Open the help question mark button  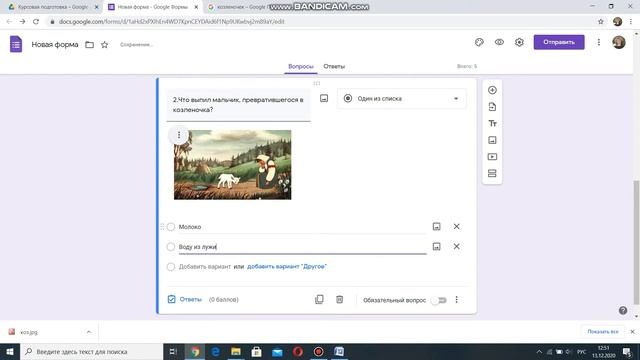pyautogui.click(x=623, y=311)
